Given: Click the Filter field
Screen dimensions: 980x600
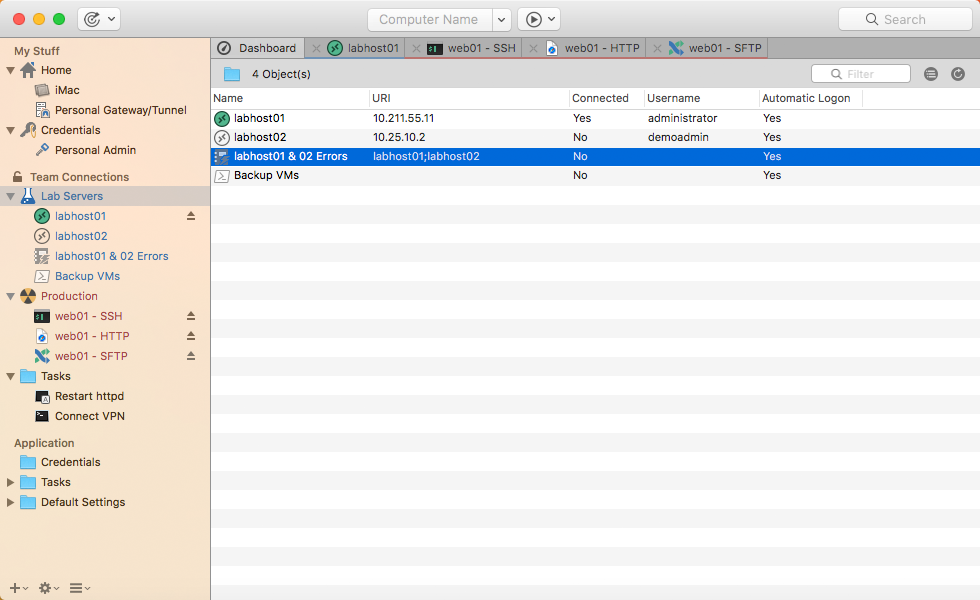Looking at the screenshot, I should (861, 74).
